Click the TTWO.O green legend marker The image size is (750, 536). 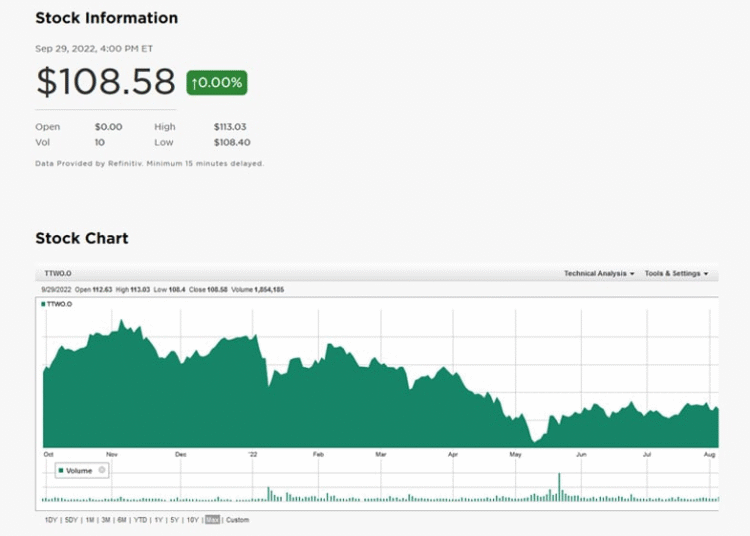(44, 303)
